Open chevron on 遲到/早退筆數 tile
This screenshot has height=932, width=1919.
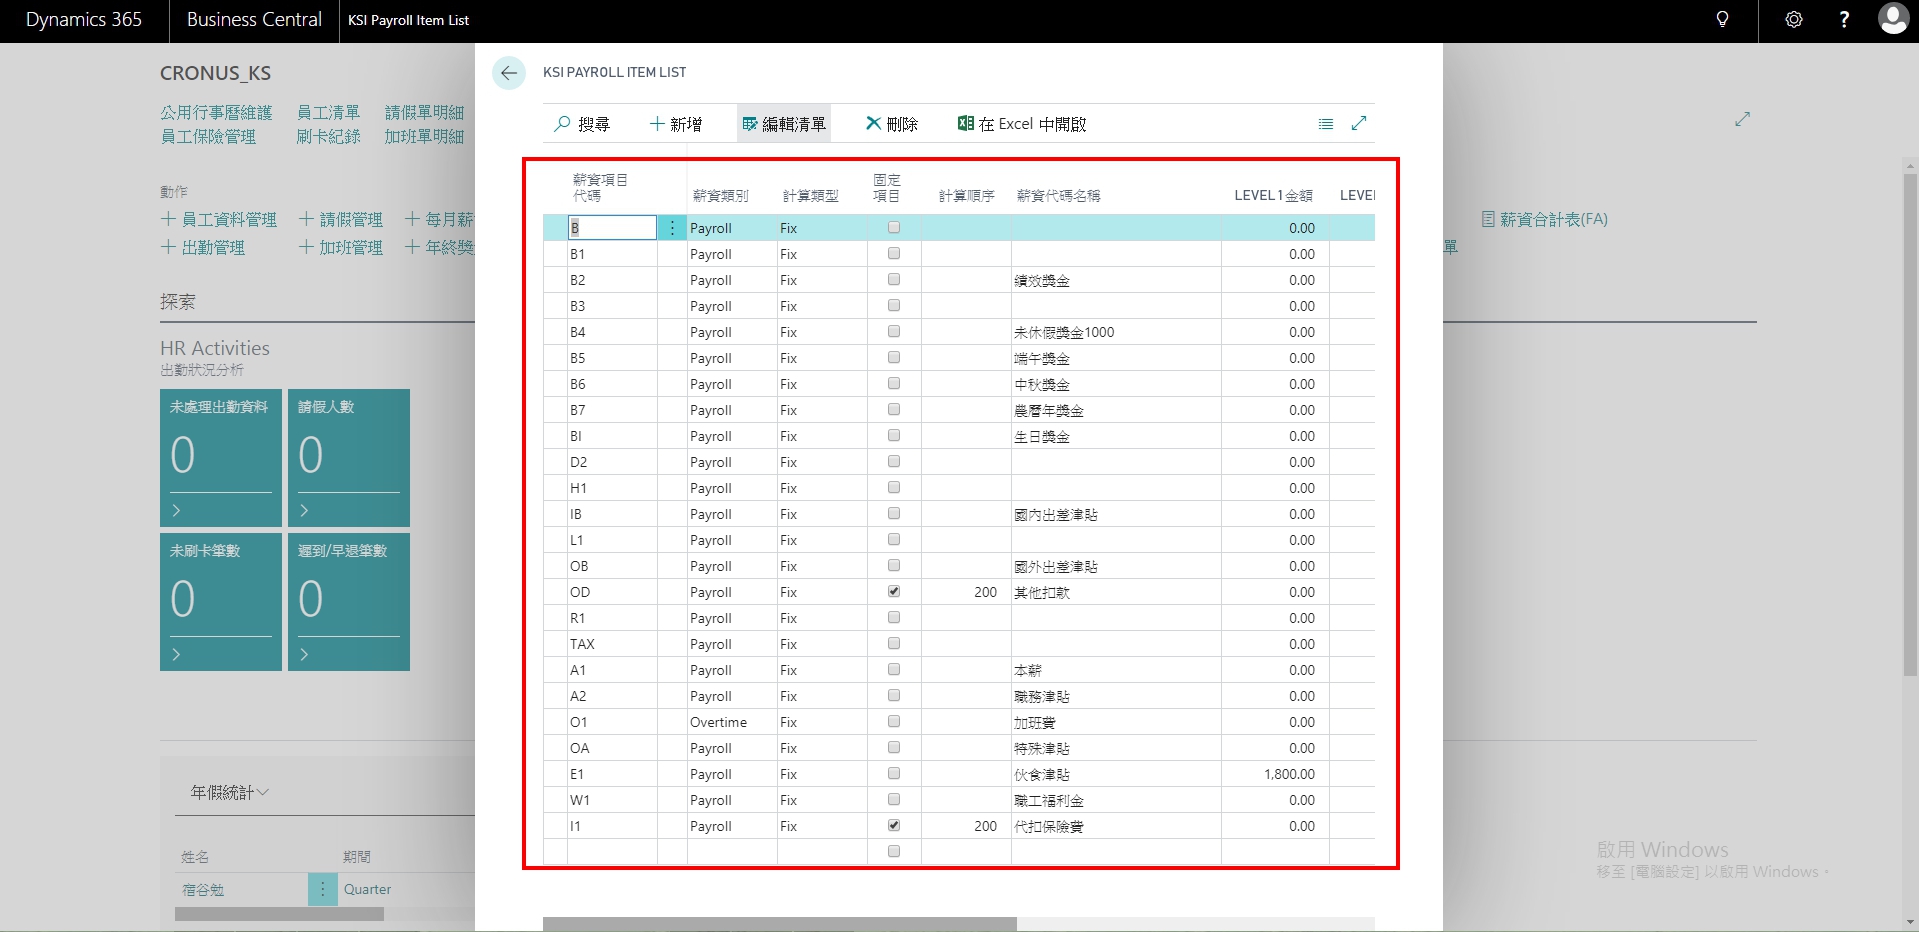(x=304, y=655)
